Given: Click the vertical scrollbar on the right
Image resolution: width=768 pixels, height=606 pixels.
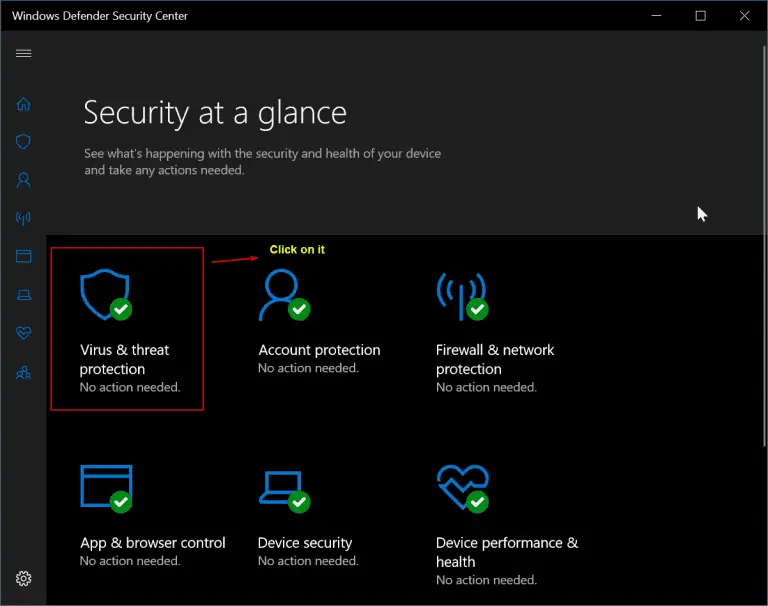Looking at the screenshot, I should [764, 246].
